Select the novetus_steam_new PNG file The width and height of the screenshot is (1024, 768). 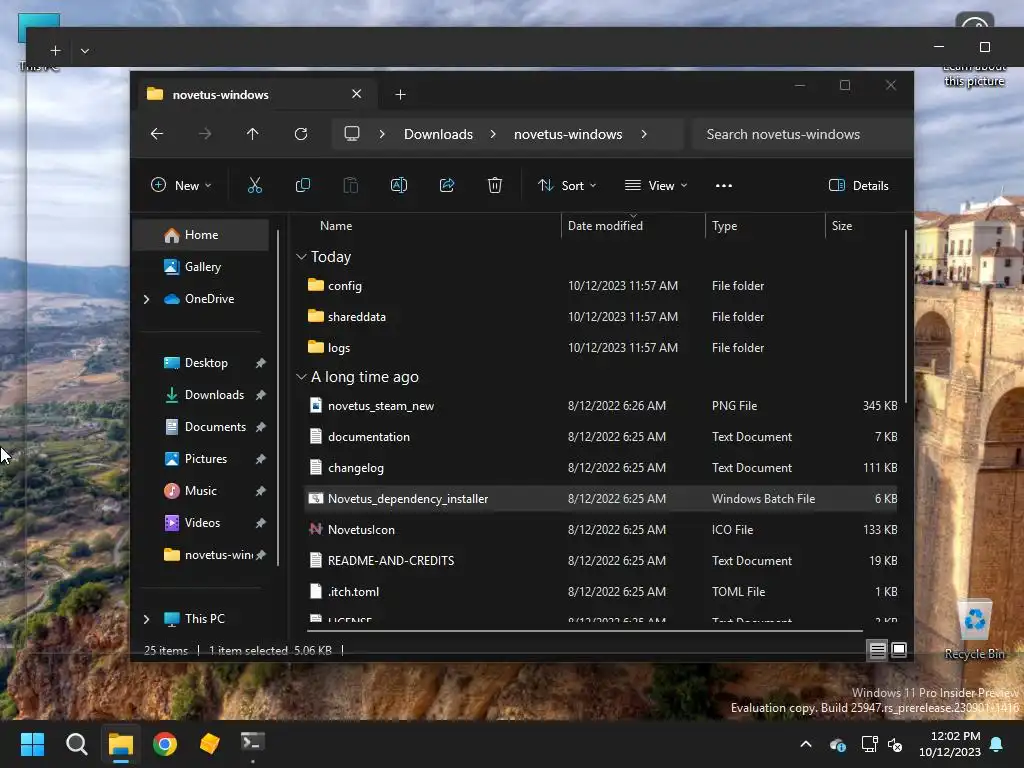(x=601, y=406)
